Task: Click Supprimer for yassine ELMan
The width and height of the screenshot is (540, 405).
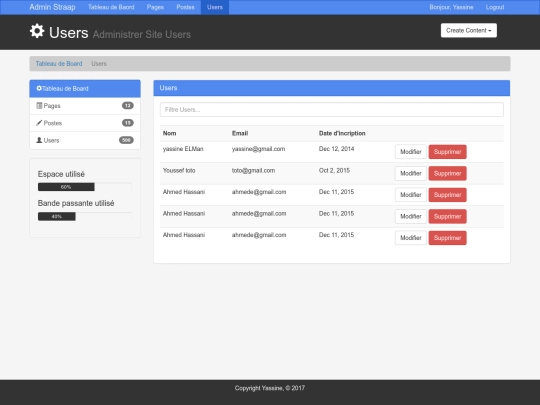Action: pos(447,152)
